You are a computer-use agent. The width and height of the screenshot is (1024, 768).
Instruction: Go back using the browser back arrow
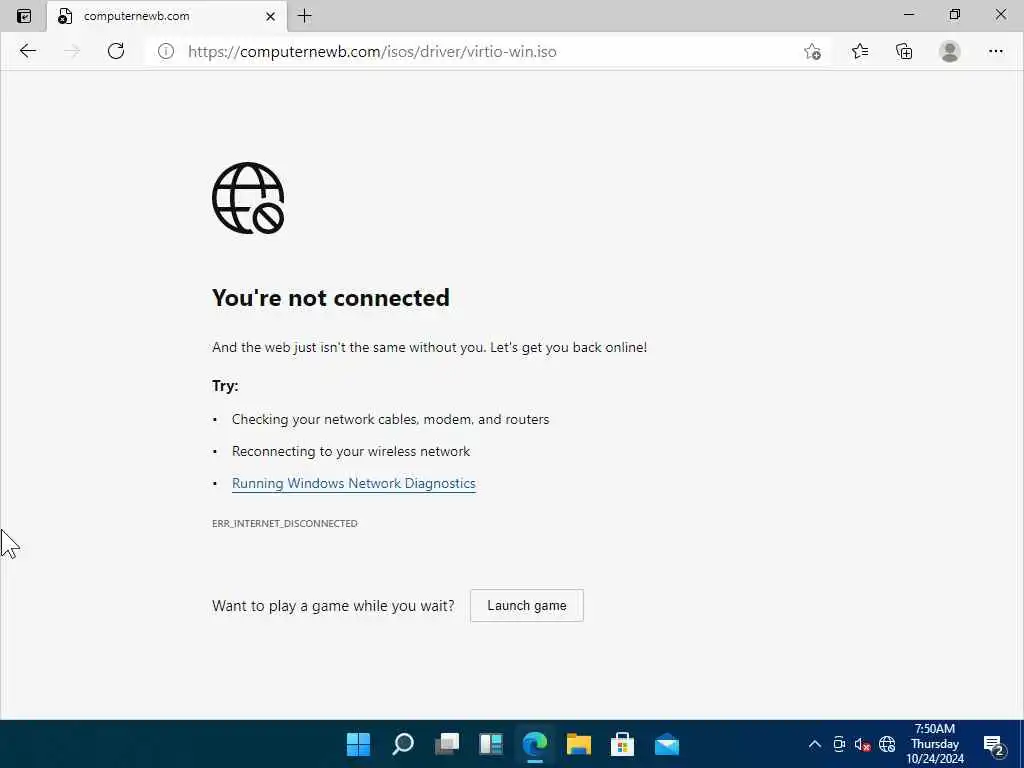click(x=27, y=51)
